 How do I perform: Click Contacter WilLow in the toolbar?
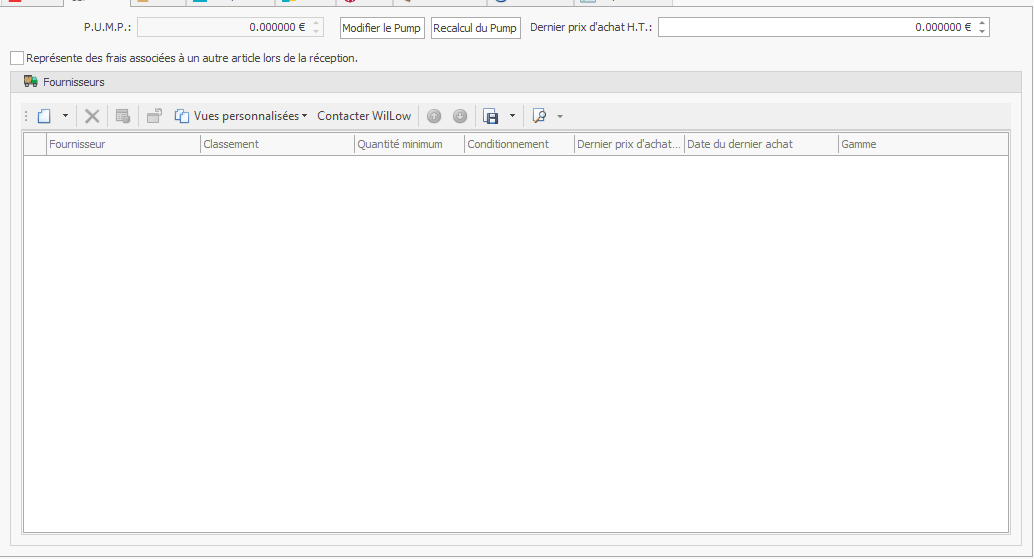(x=364, y=116)
